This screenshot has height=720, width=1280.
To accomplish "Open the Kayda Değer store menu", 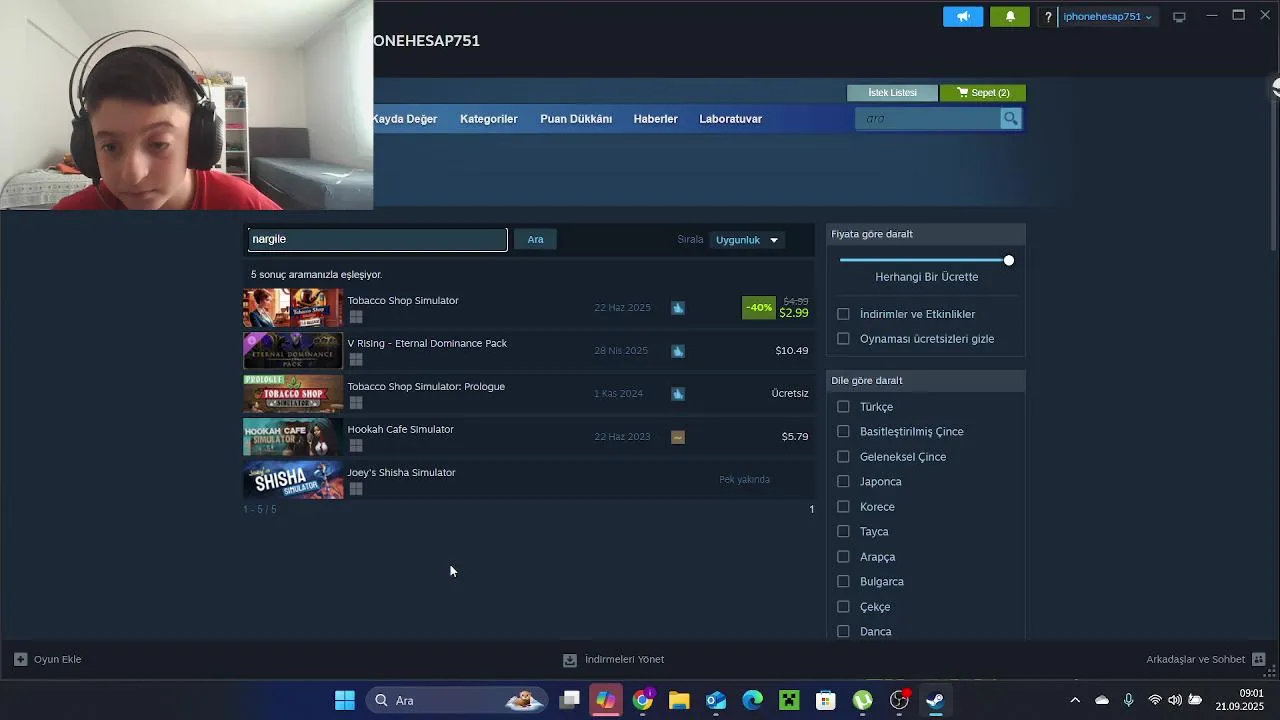I will click(x=405, y=119).
